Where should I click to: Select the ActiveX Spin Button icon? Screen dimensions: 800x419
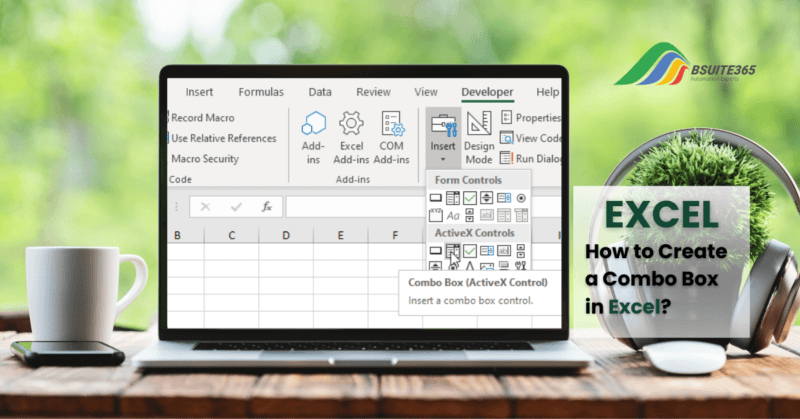coord(436,266)
